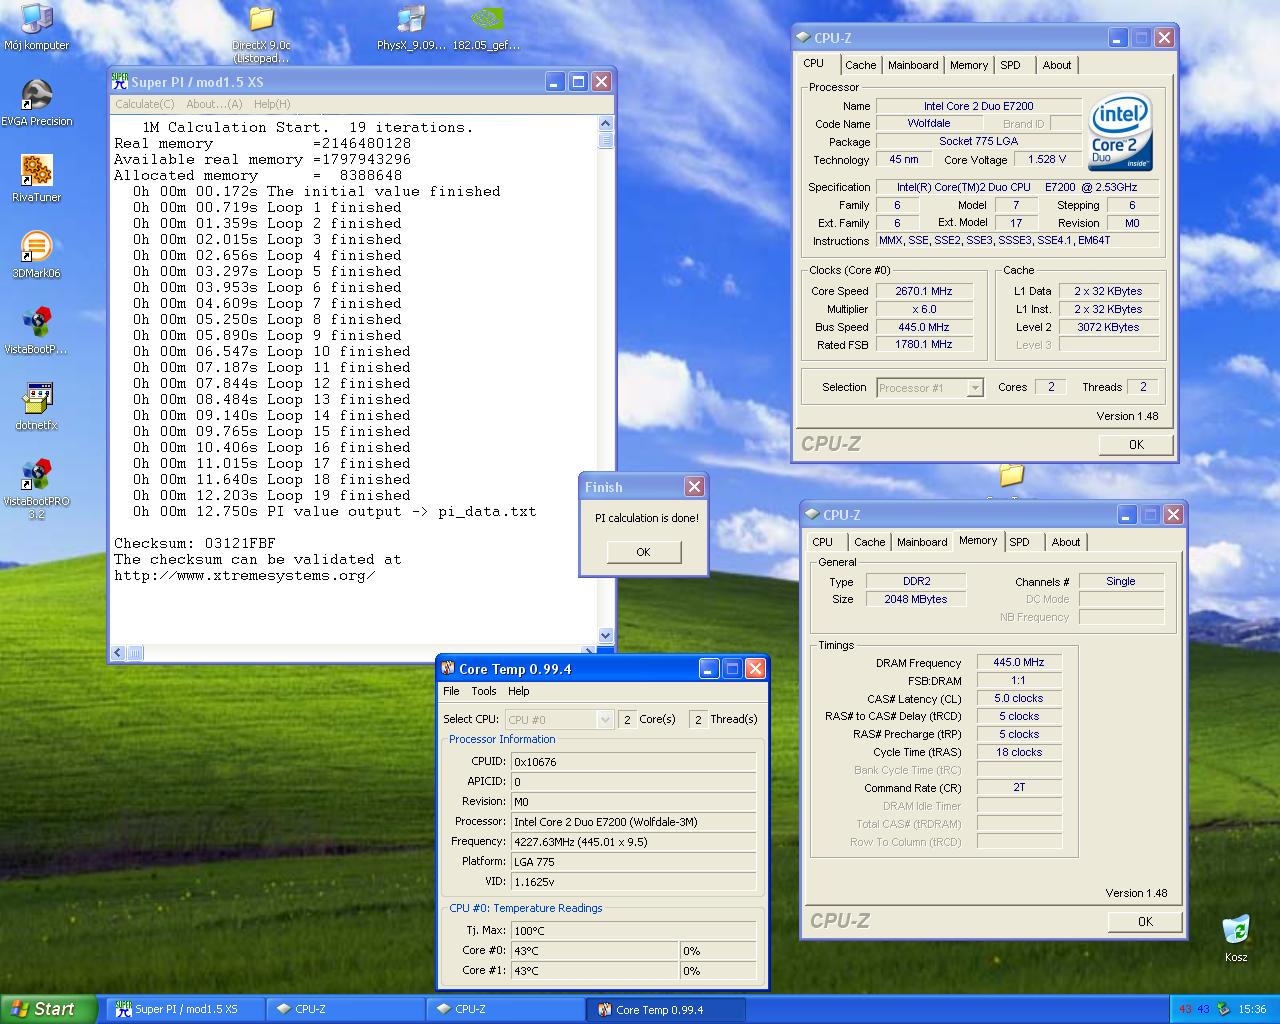This screenshot has height=1024, width=1280.
Task: Click the top CPU-Z window title icon
Action: [803, 37]
